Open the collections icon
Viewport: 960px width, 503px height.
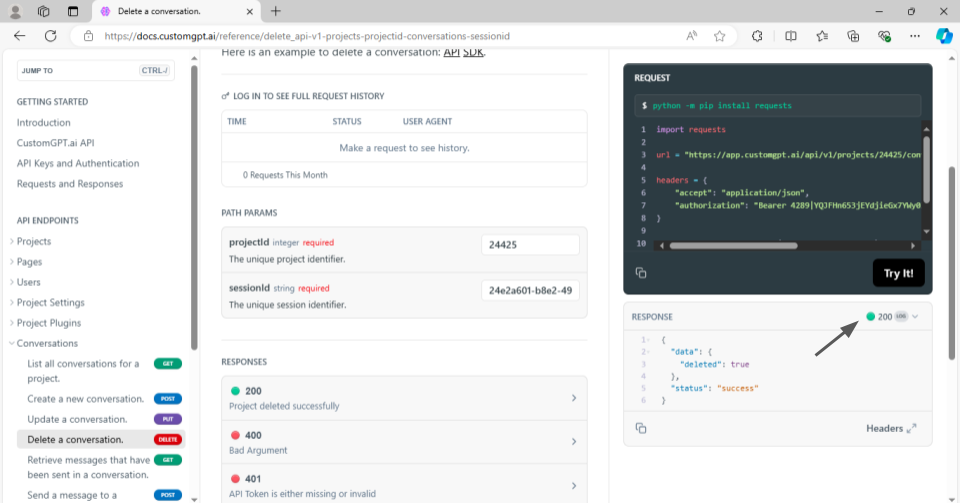pos(853,36)
